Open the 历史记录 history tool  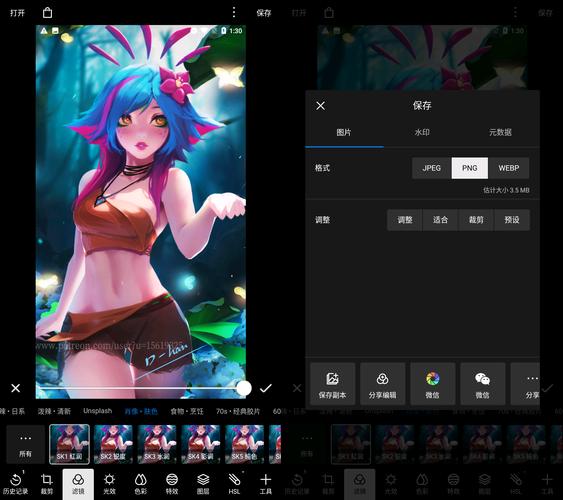tap(15, 484)
